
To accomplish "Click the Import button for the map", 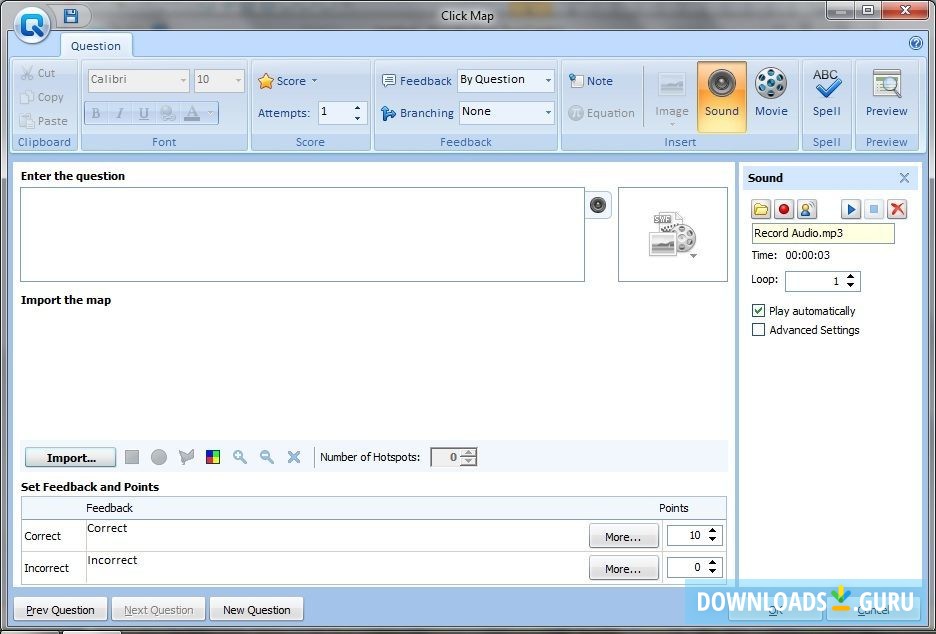I will [69, 457].
